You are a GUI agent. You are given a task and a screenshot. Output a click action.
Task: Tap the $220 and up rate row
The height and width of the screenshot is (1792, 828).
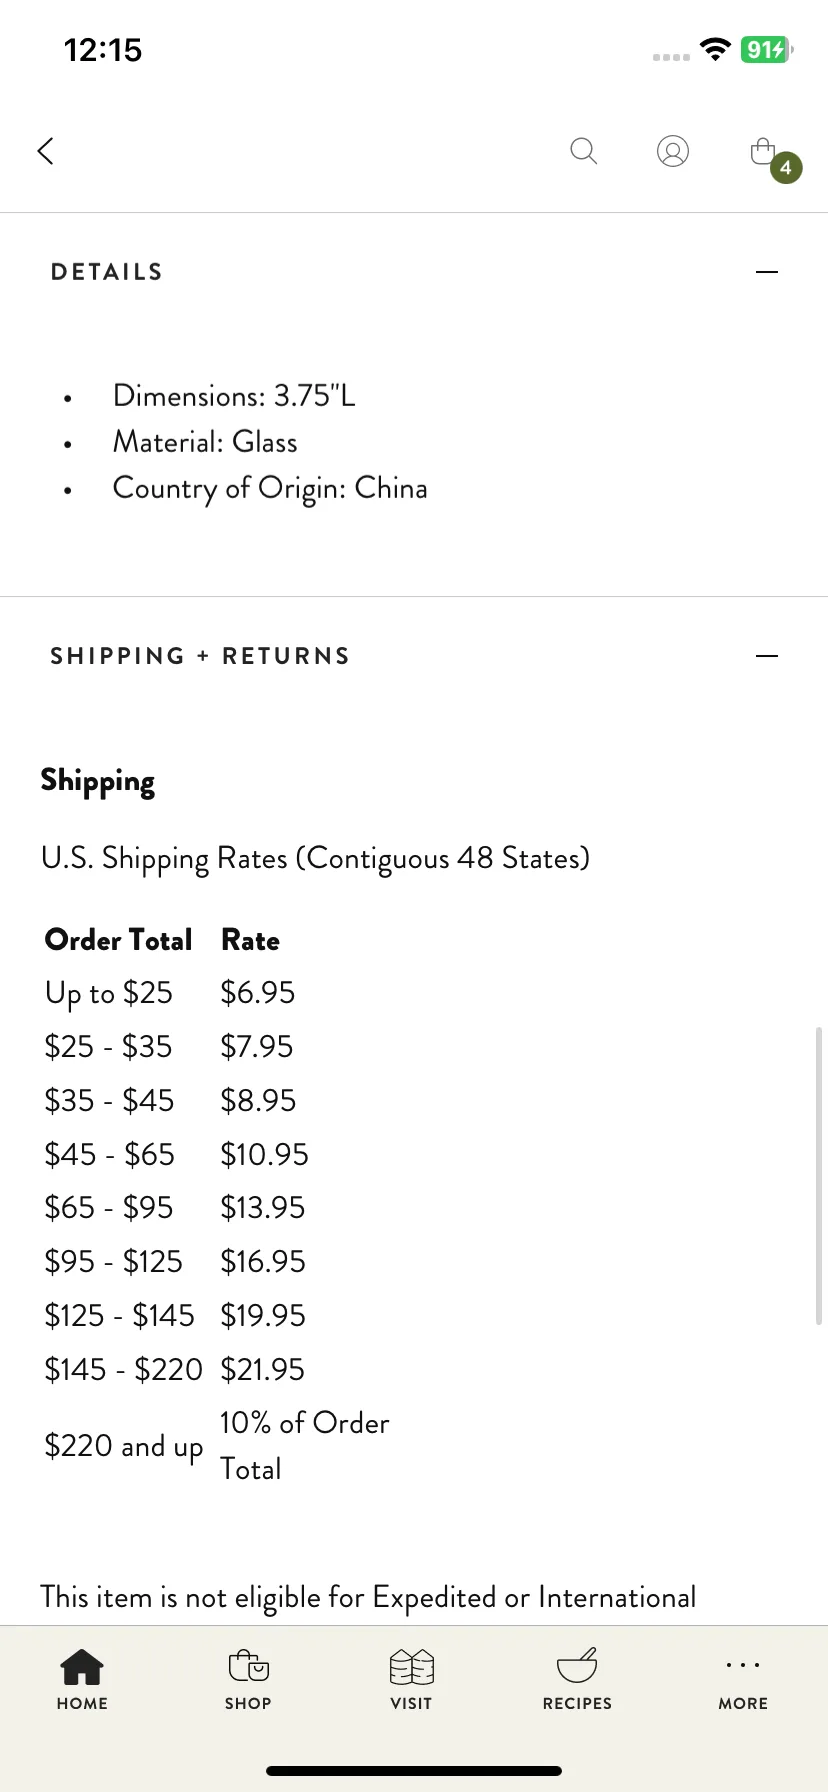tap(217, 1446)
